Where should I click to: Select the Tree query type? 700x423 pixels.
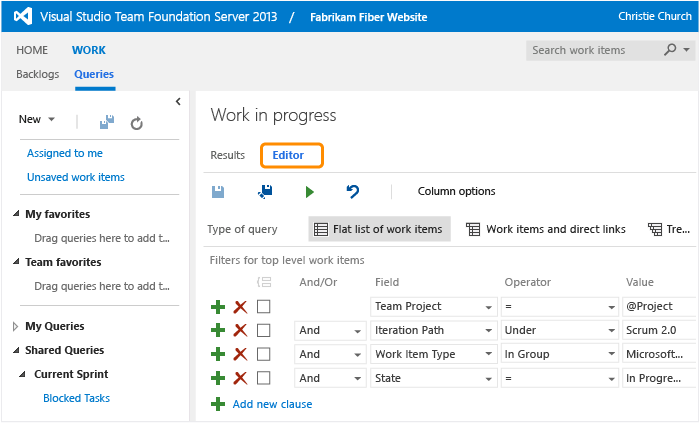(x=669, y=229)
